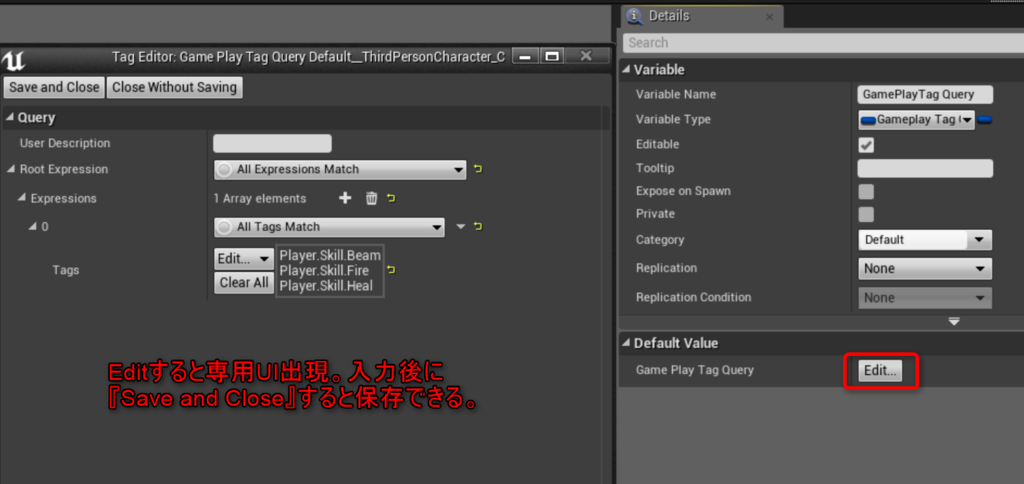This screenshot has width=1024, height=484.
Task: Click Close Without Saving button
Action: point(174,87)
